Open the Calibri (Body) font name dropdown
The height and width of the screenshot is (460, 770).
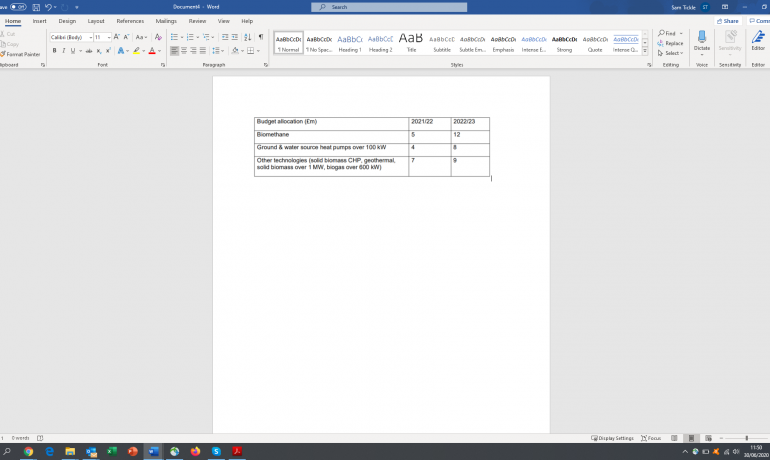click(70, 37)
